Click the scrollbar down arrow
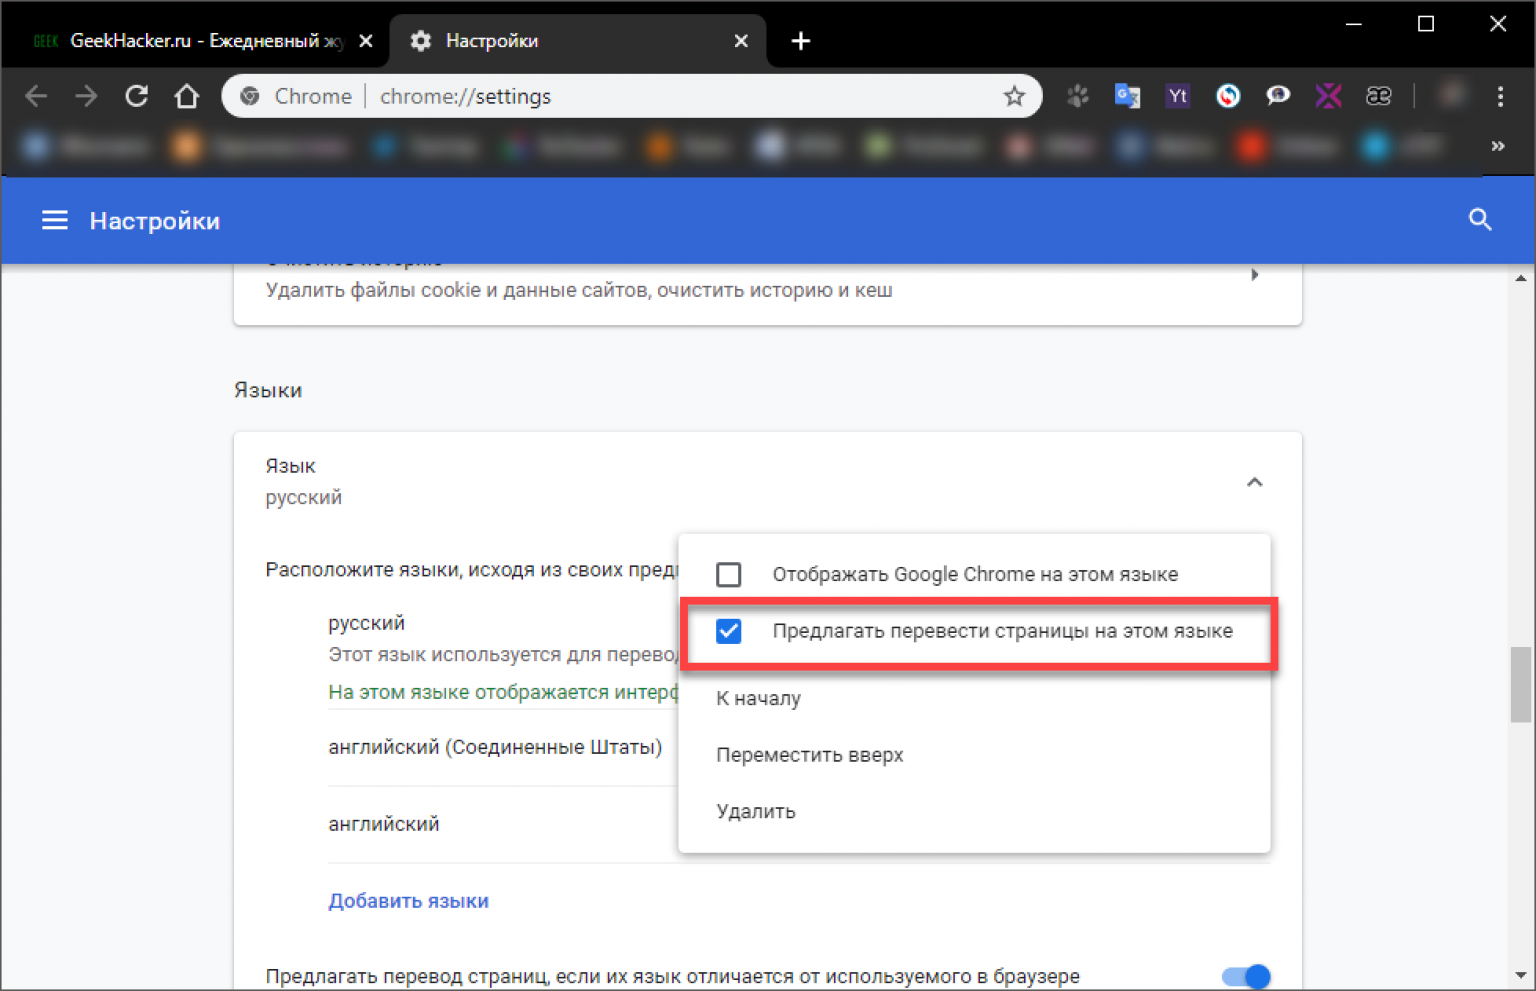The height and width of the screenshot is (991, 1536). (1521, 976)
